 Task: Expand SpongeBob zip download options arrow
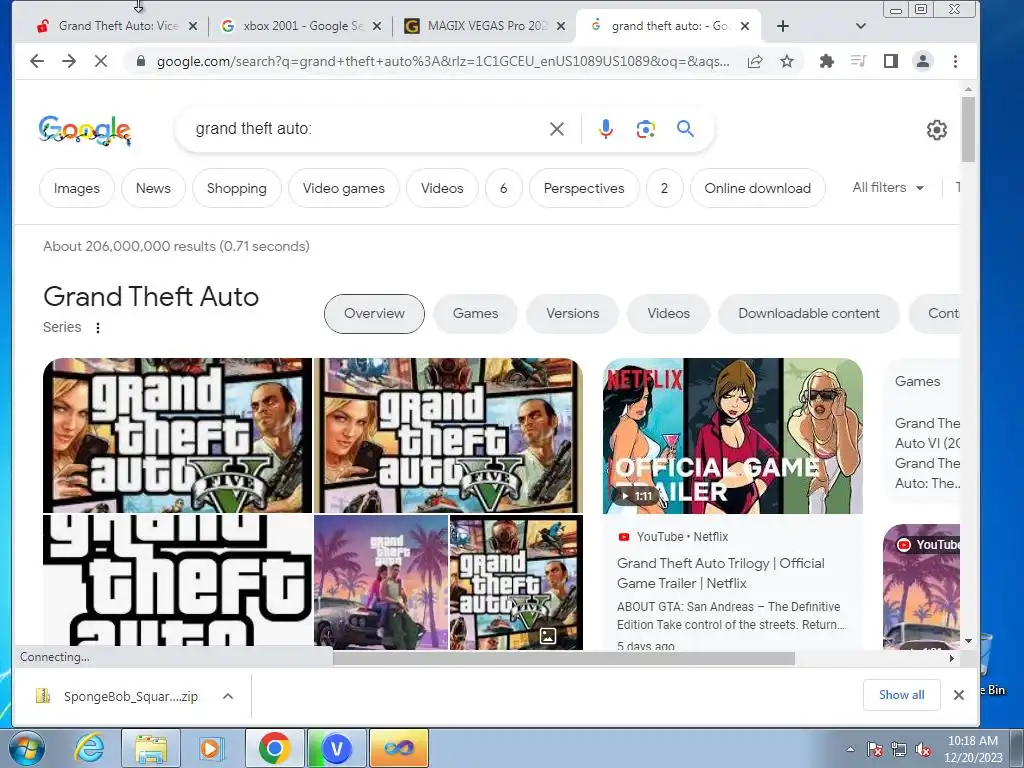tap(228, 696)
